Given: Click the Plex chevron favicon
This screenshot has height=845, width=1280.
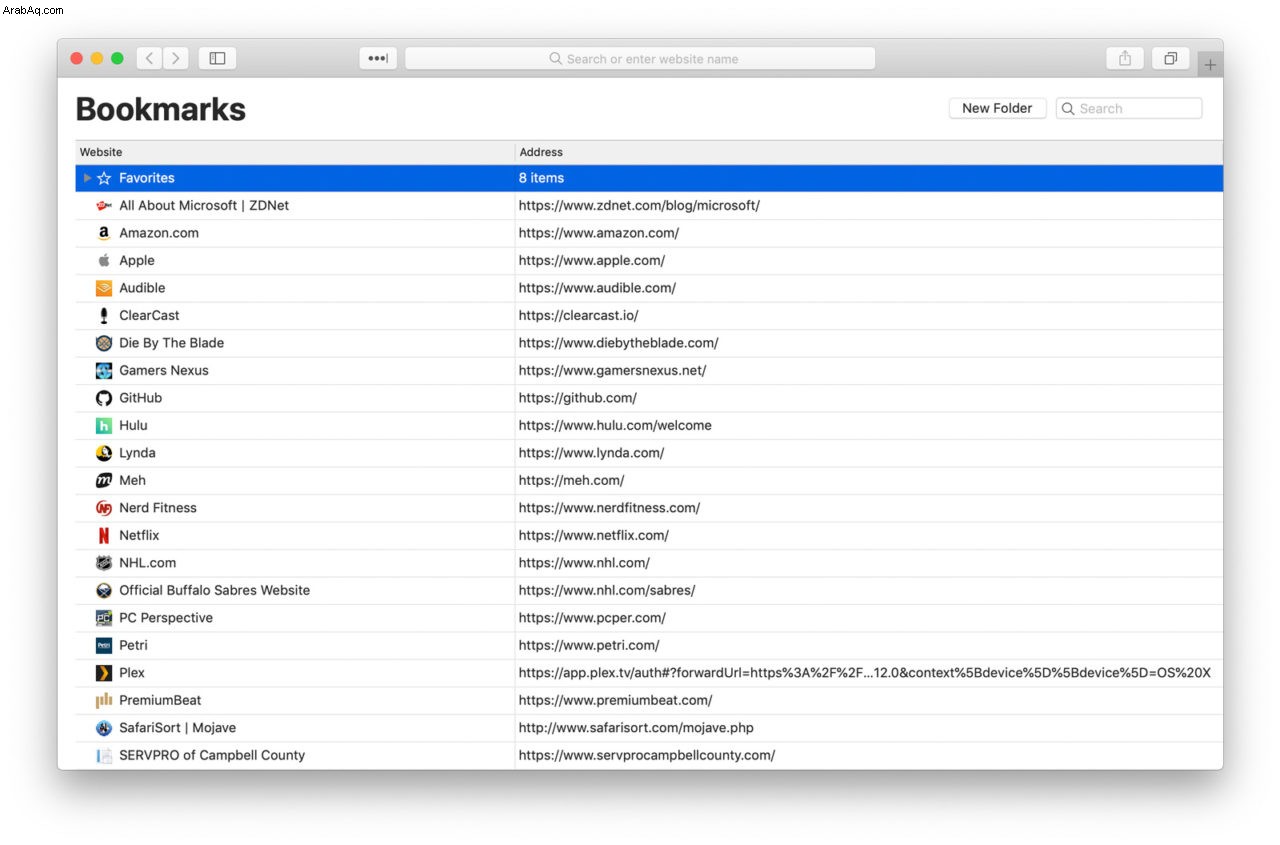Looking at the screenshot, I should 104,673.
